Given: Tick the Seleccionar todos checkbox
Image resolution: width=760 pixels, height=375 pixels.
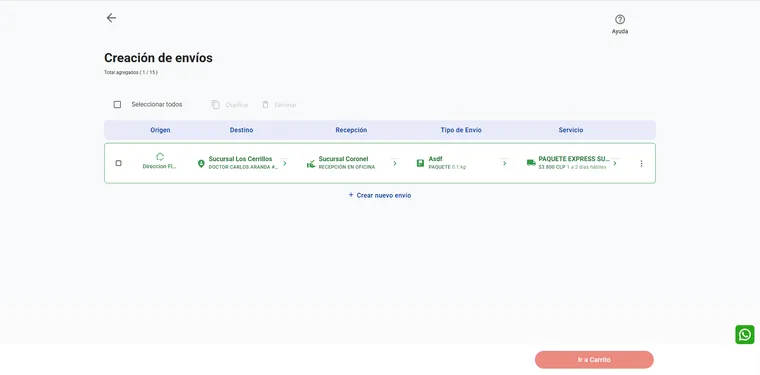Looking at the screenshot, I should 117,105.
